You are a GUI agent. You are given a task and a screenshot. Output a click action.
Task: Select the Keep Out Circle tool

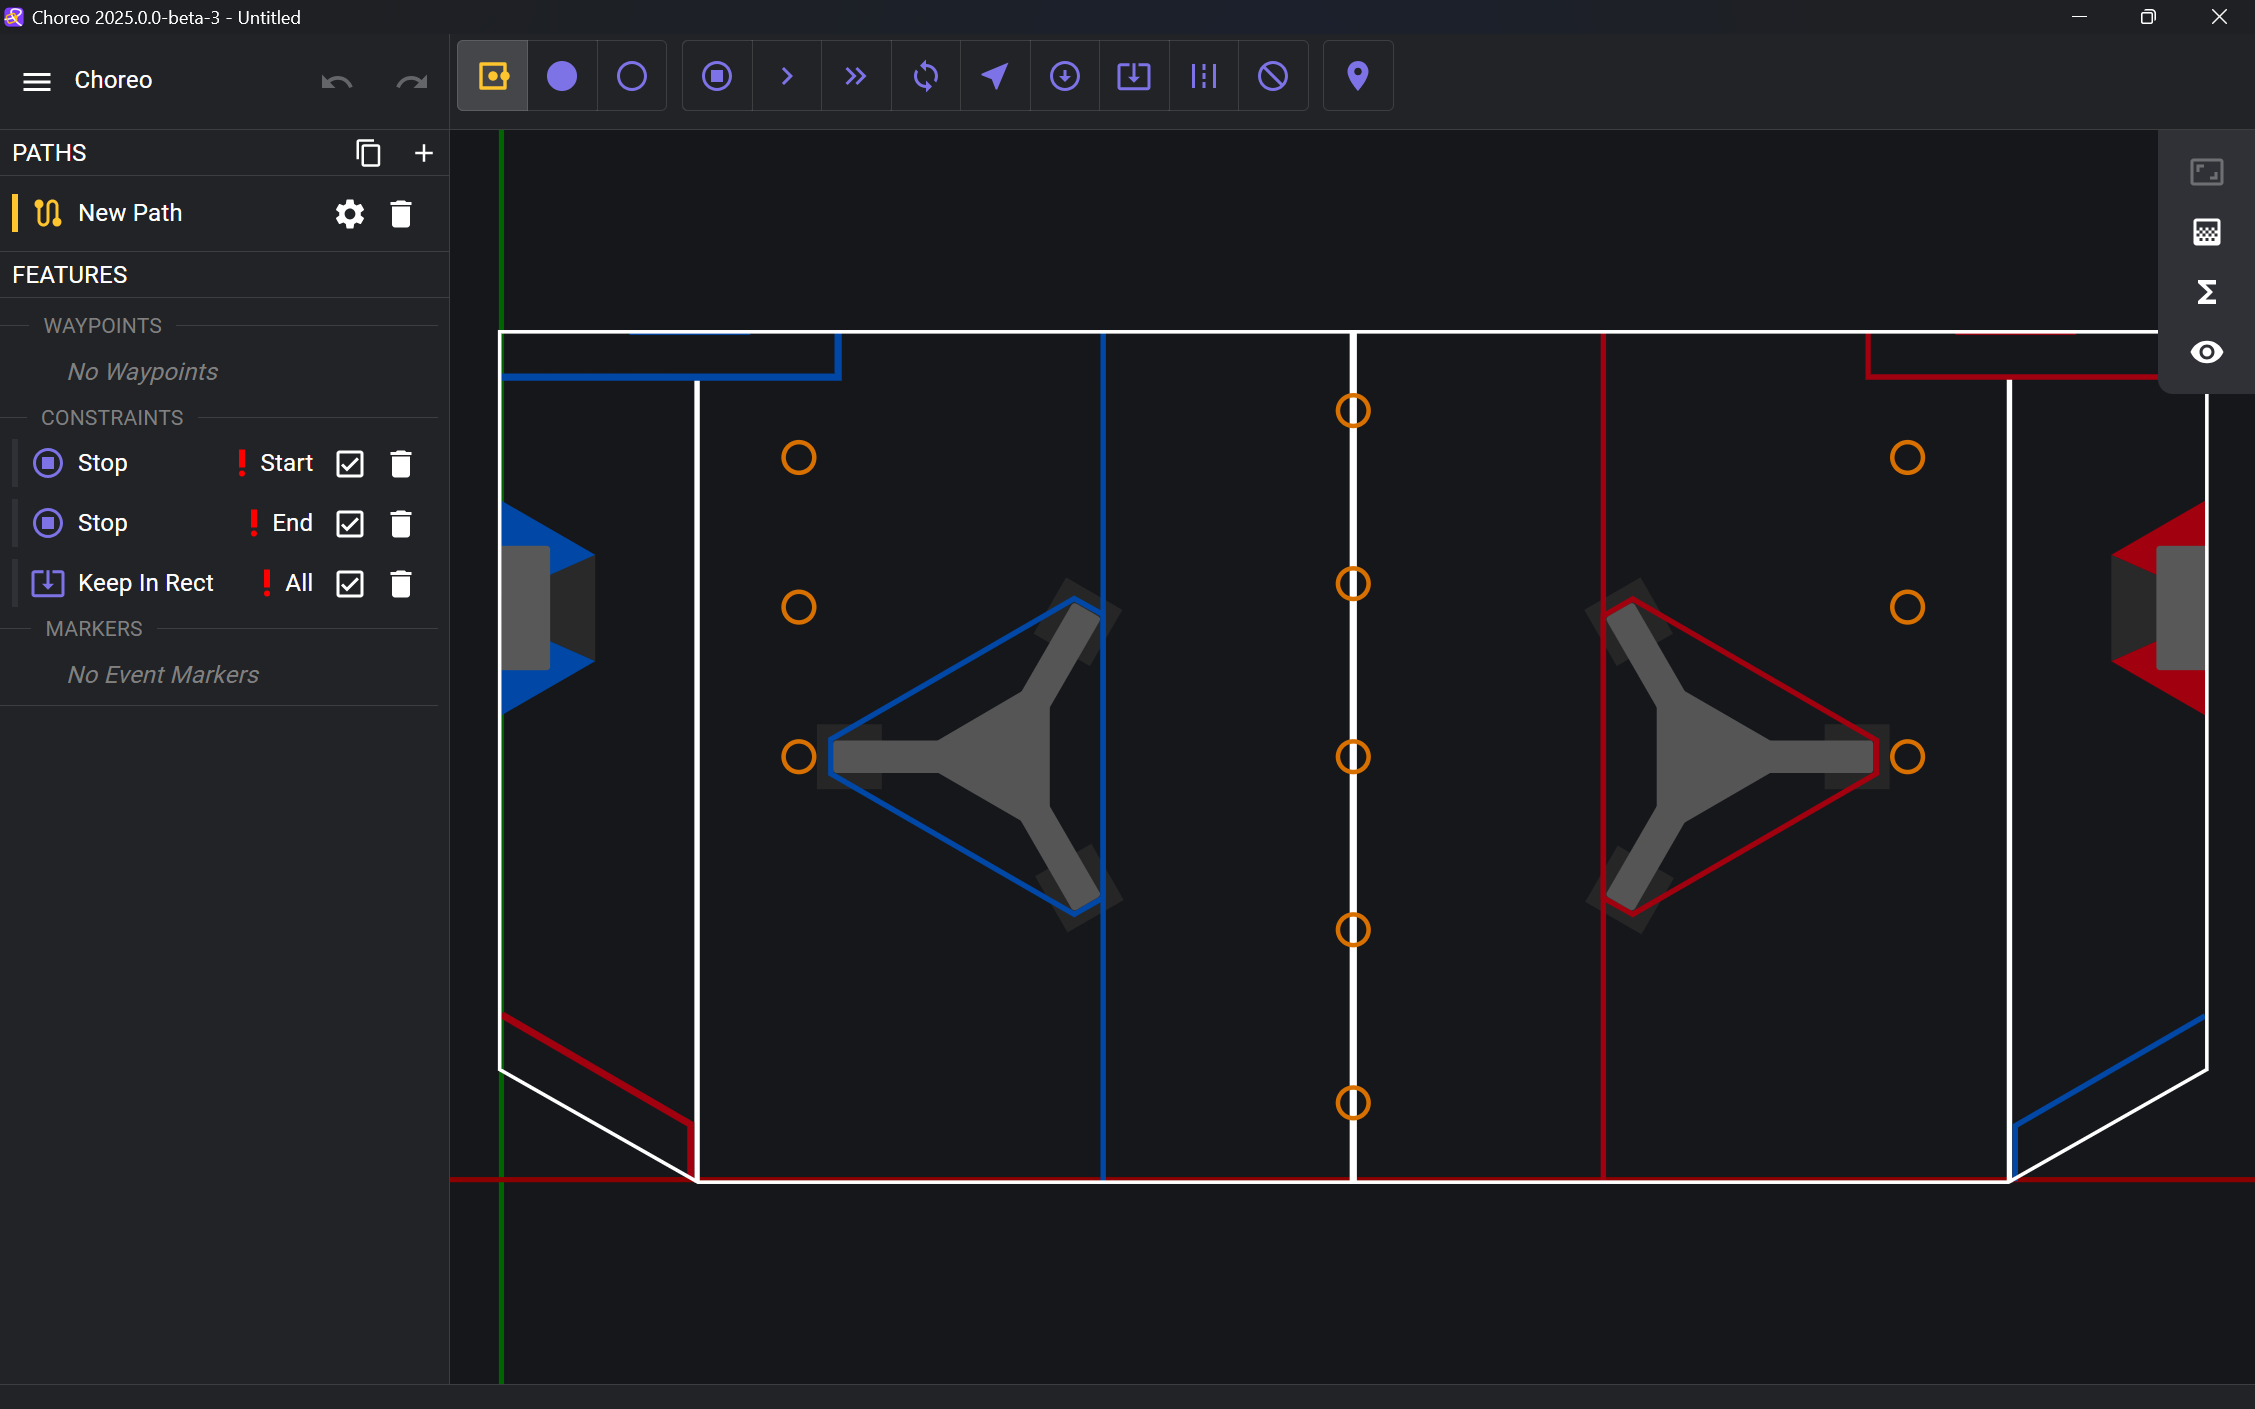click(1273, 76)
